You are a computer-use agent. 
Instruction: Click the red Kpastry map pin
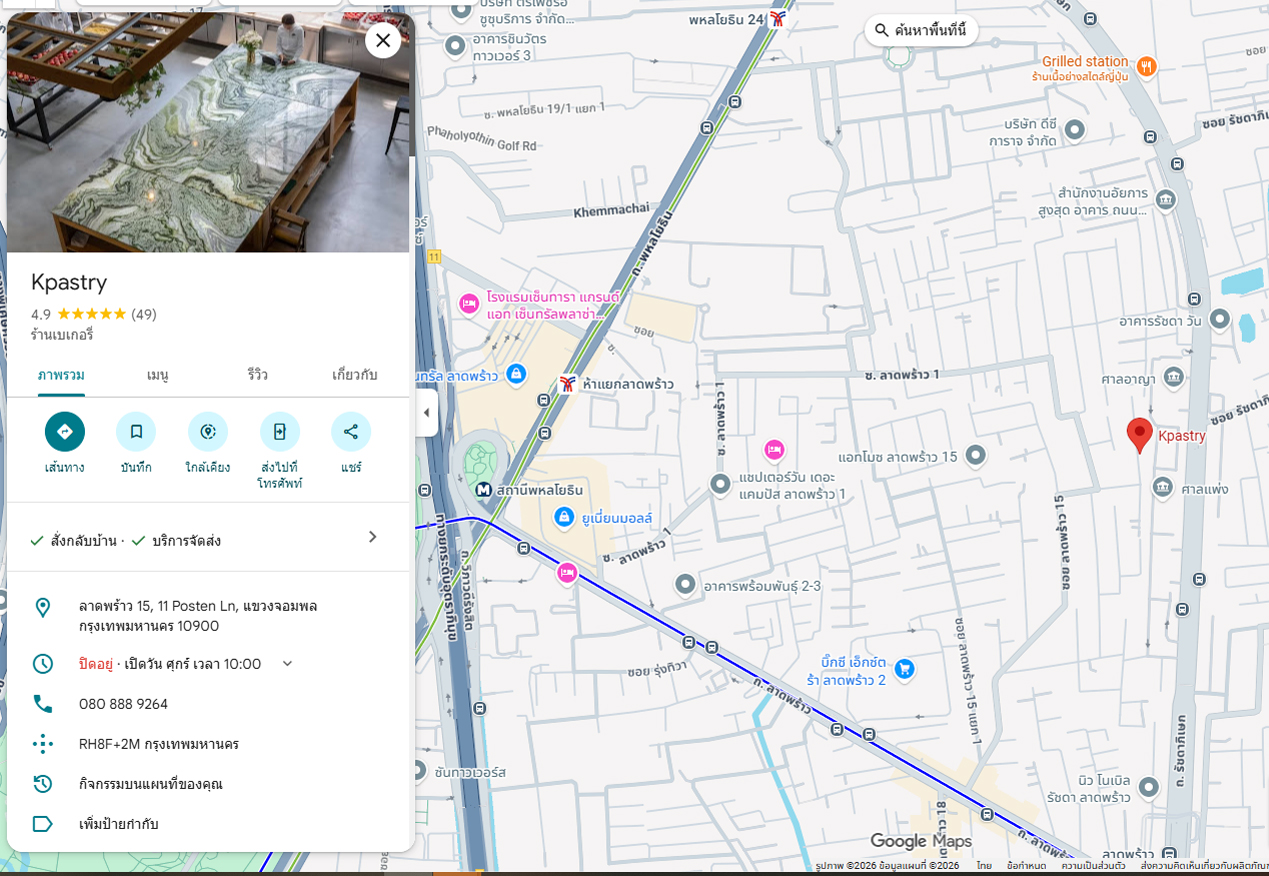click(1139, 436)
